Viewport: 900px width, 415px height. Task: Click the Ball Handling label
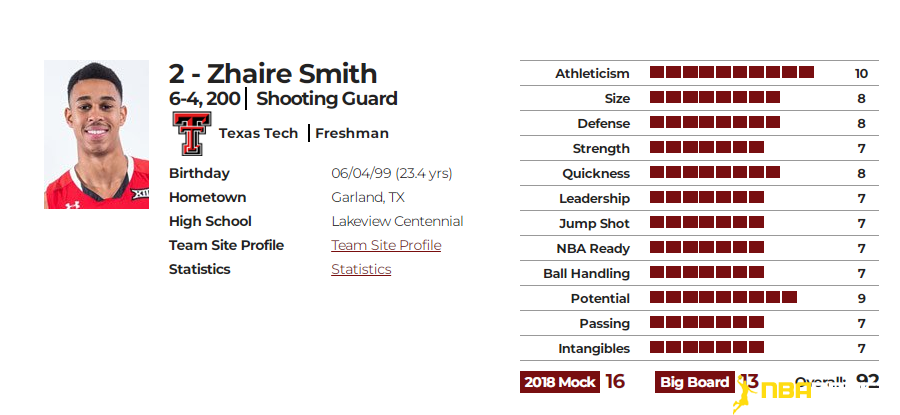coord(587,274)
